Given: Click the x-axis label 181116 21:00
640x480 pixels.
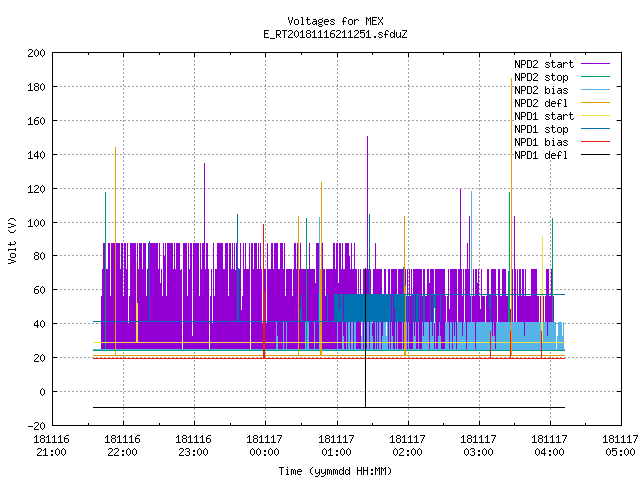Looking at the screenshot, I should tap(51, 446).
